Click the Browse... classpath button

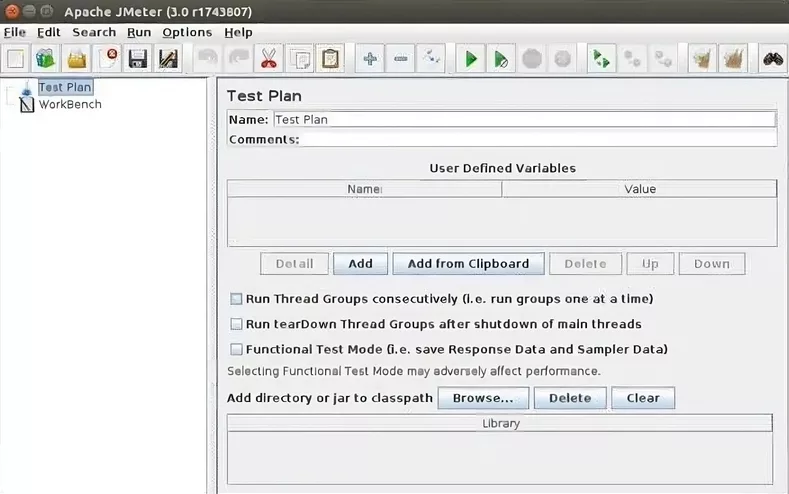coord(483,398)
